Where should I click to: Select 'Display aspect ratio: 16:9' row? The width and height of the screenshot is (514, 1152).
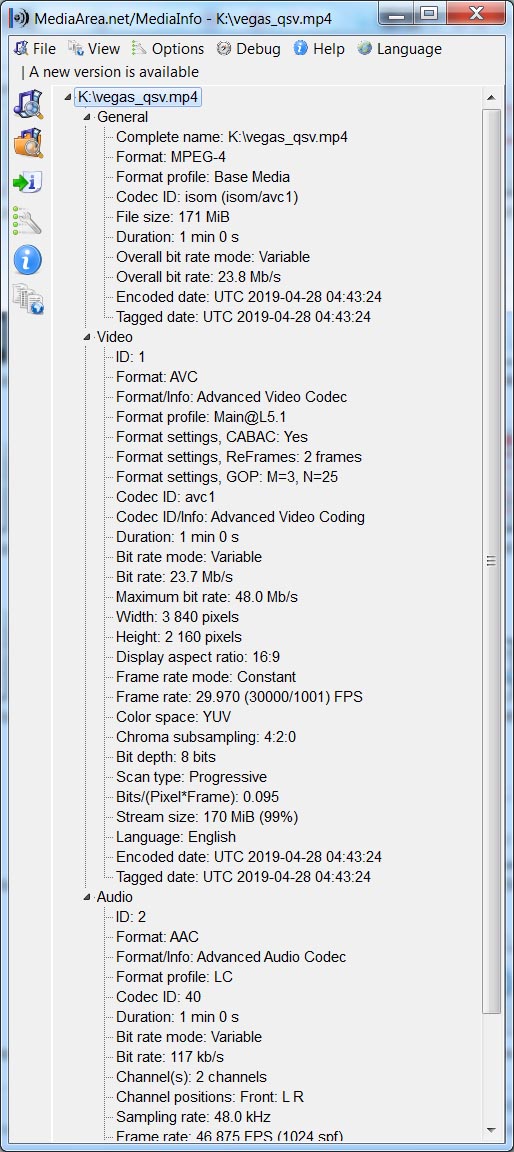(198, 657)
